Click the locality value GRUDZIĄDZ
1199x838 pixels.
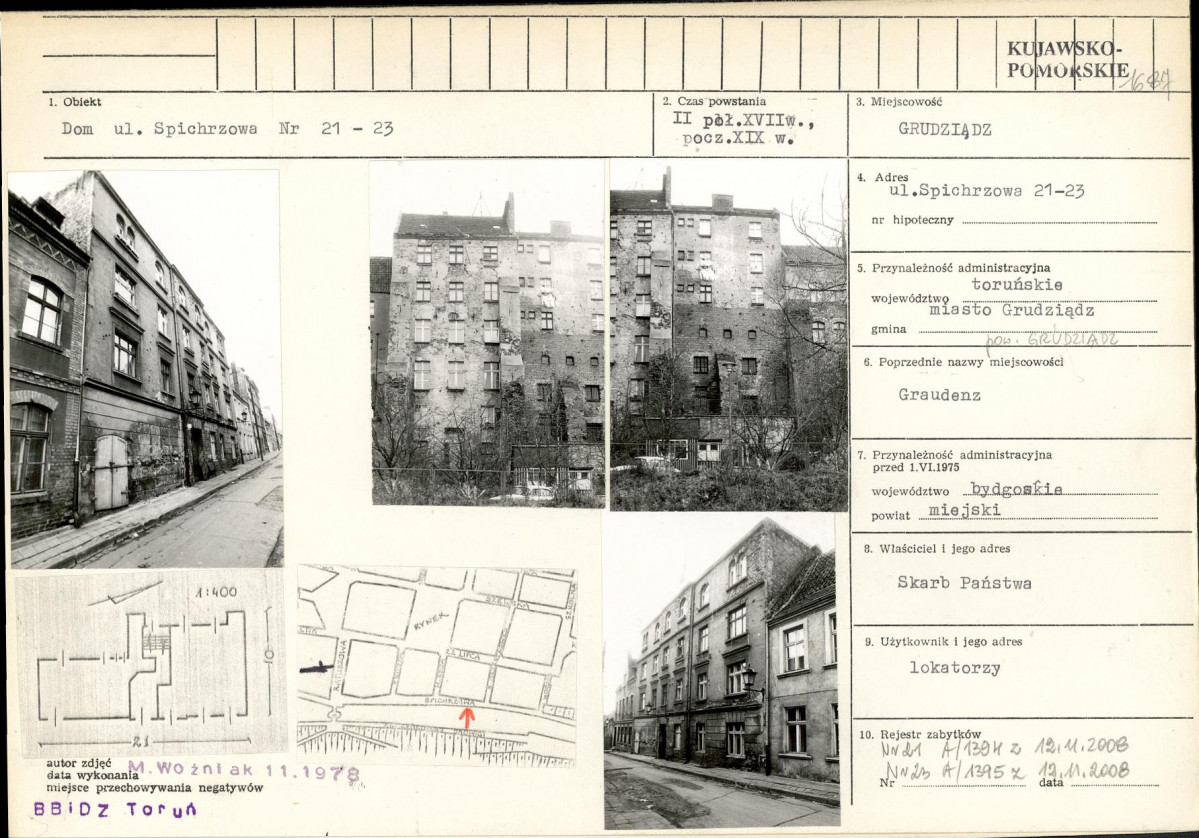[x=947, y=129]
